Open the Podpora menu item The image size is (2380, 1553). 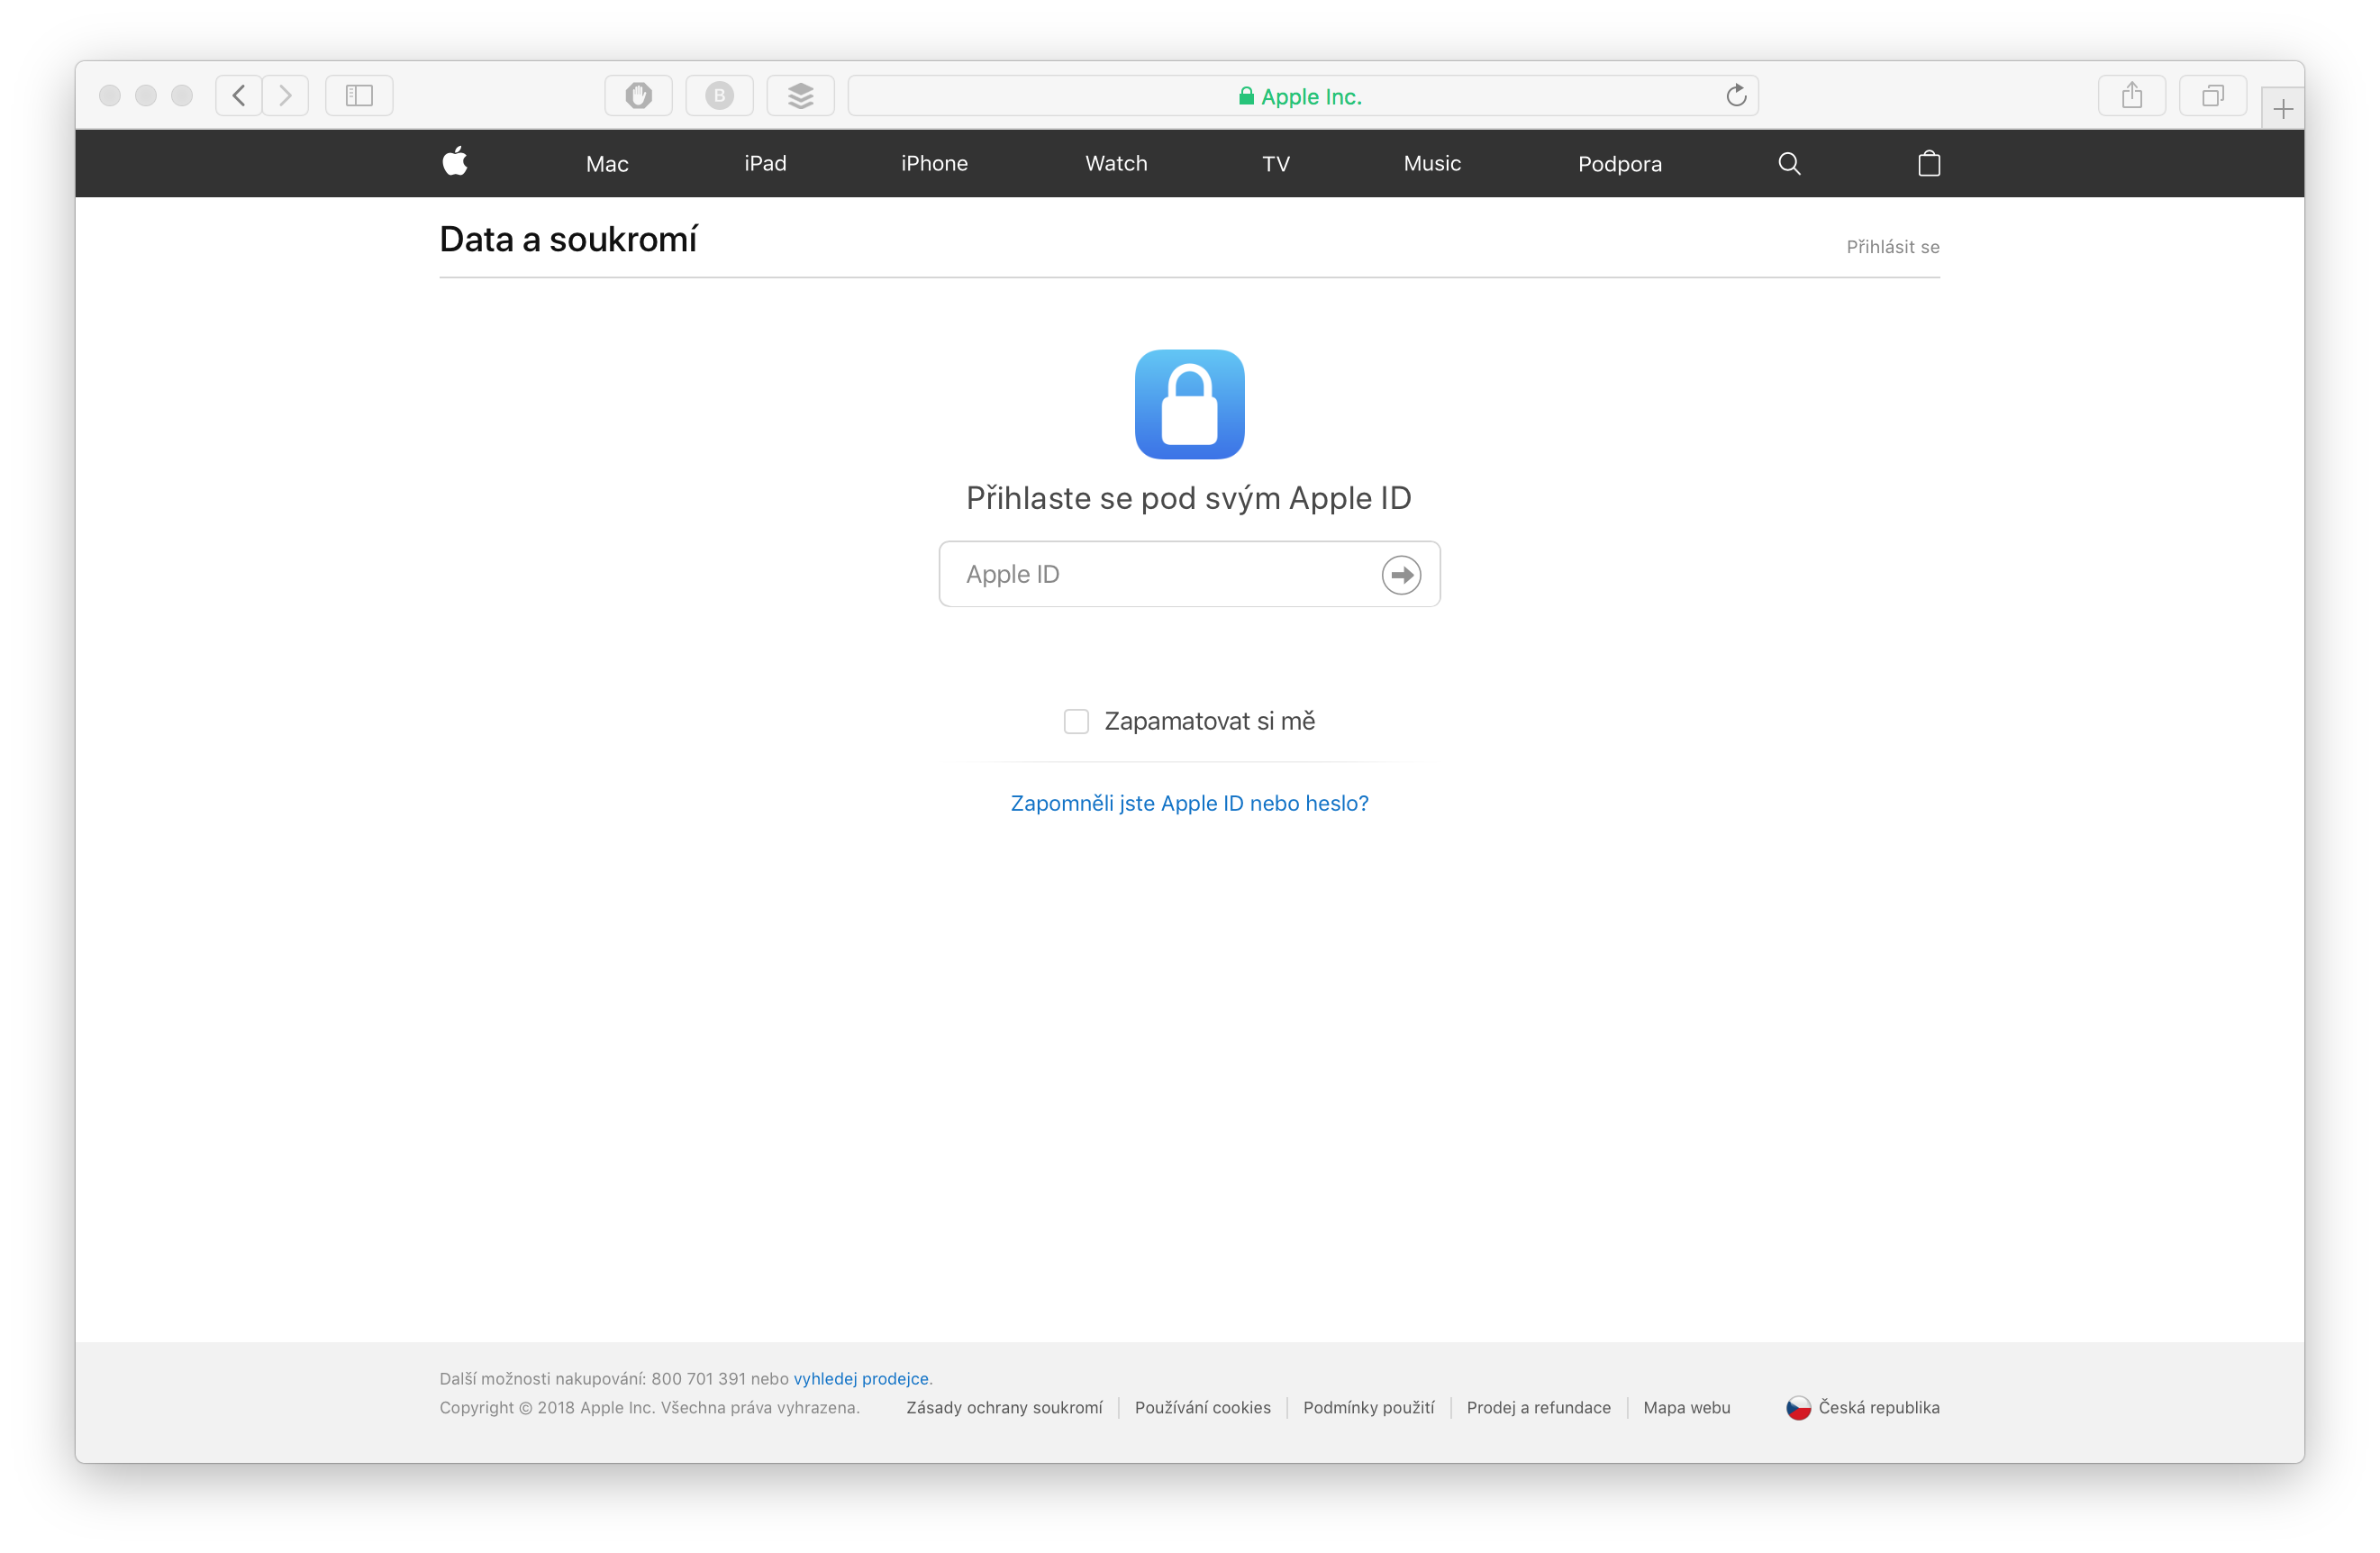pyautogui.click(x=1619, y=163)
